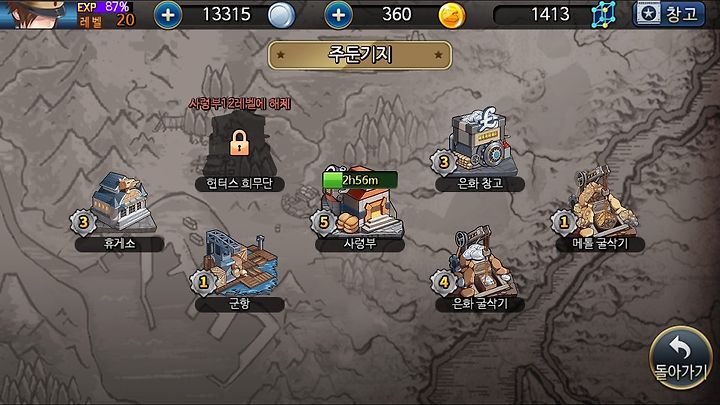Click the 은화 굴삭기 name label

[480, 304]
